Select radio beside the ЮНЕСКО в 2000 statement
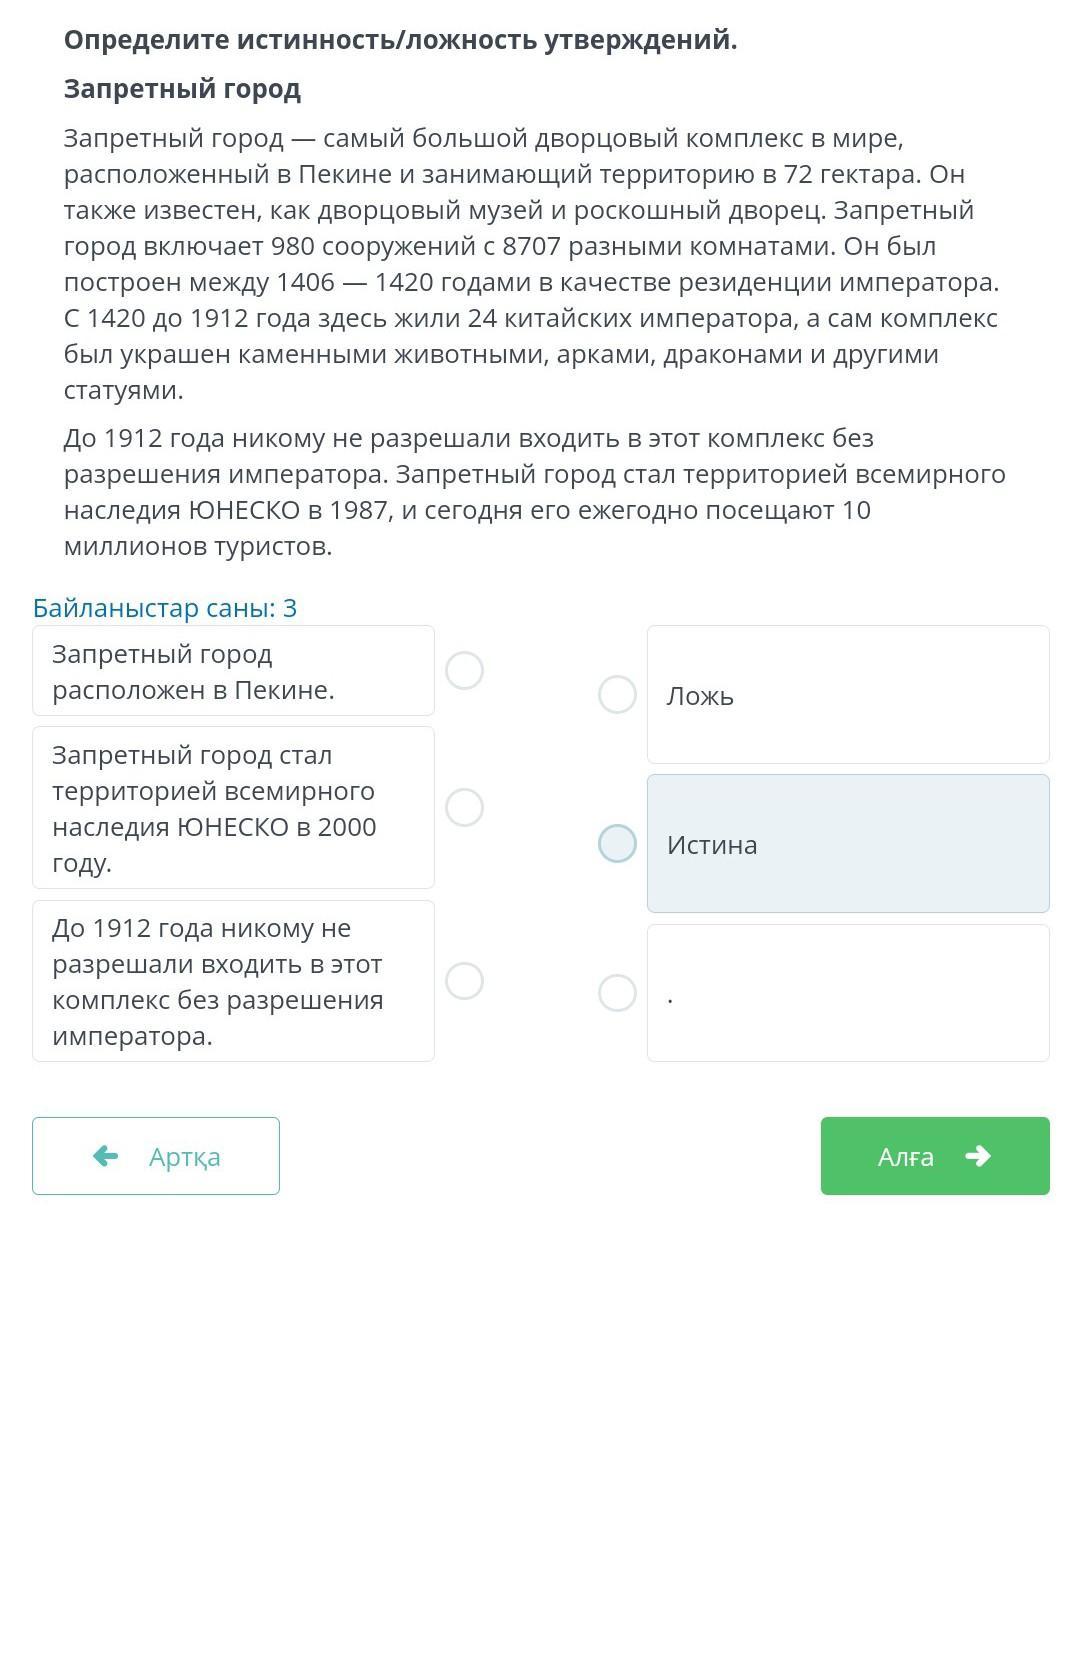Screen dimensions: 1080x1658 (464, 807)
